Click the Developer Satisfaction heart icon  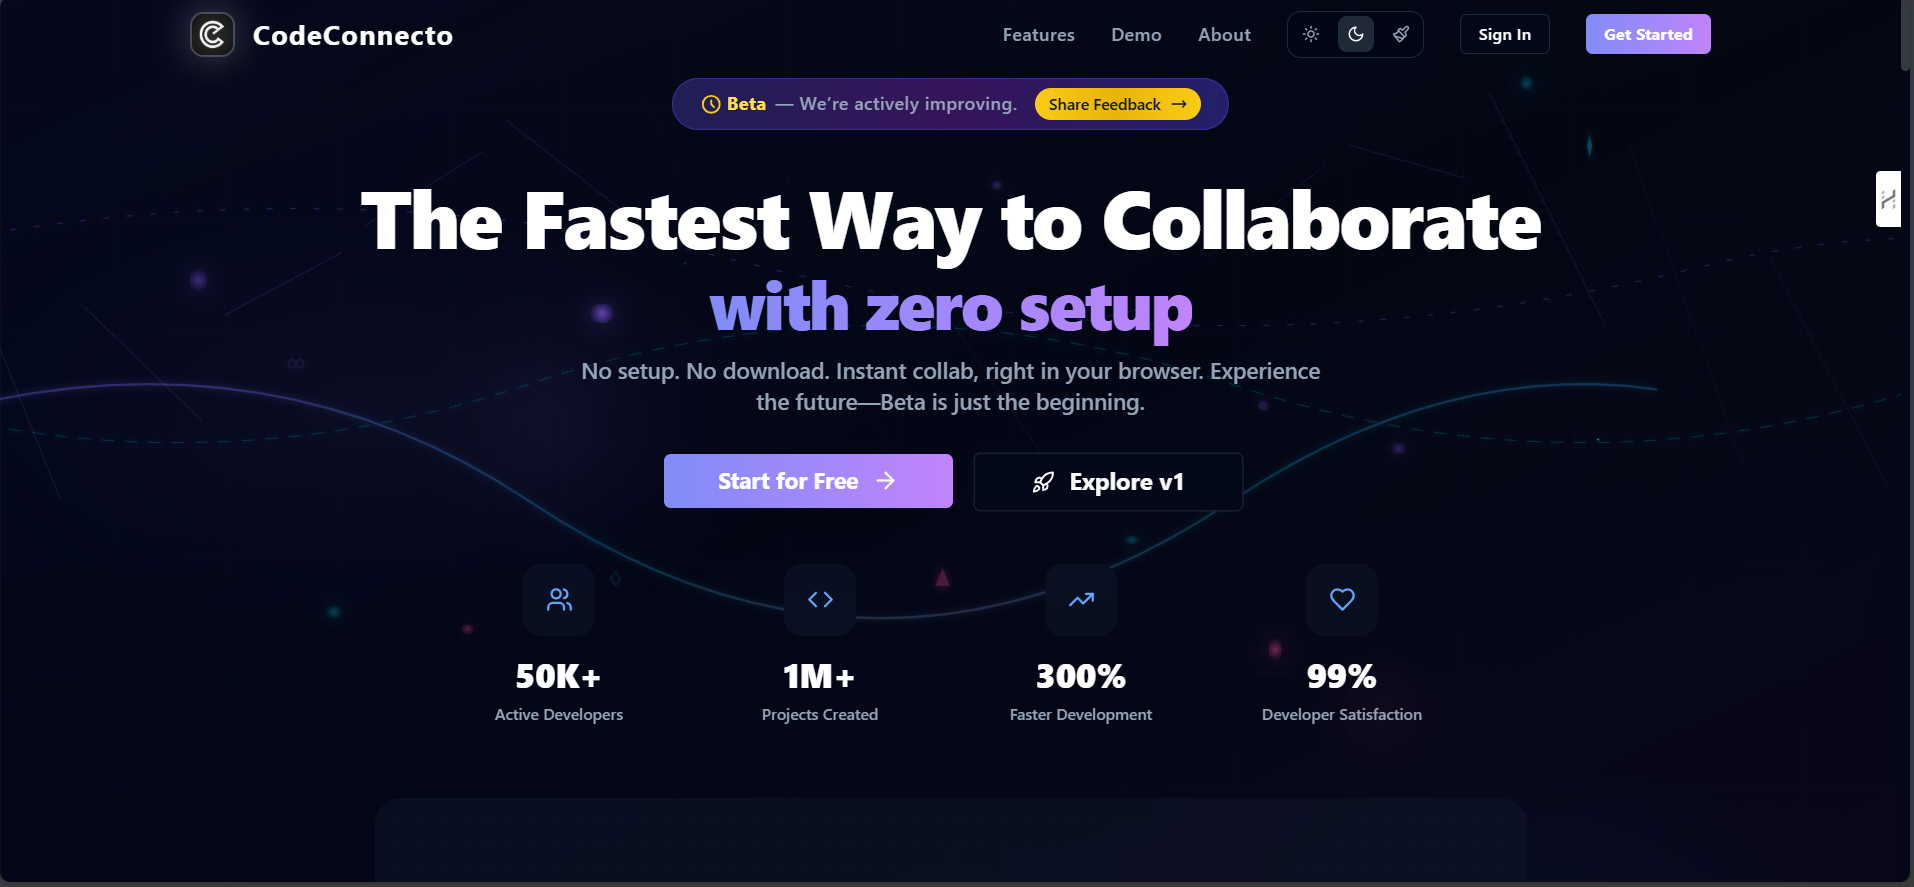pos(1342,599)
